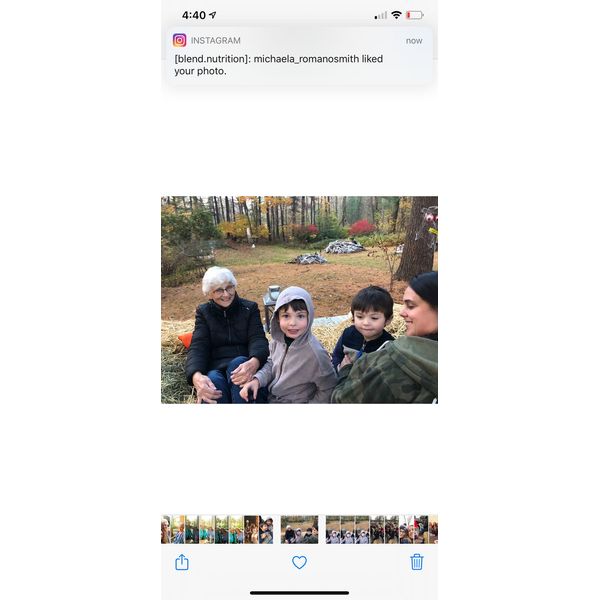Select the thumbnail showing a red flag
Screen dimensions: 600x600
coord(421,529)
